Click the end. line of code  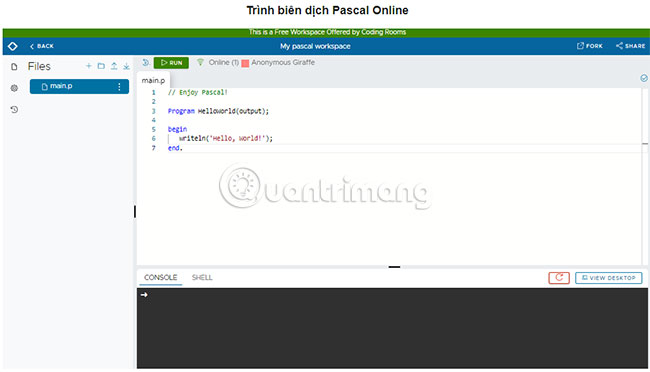[175, 148]
